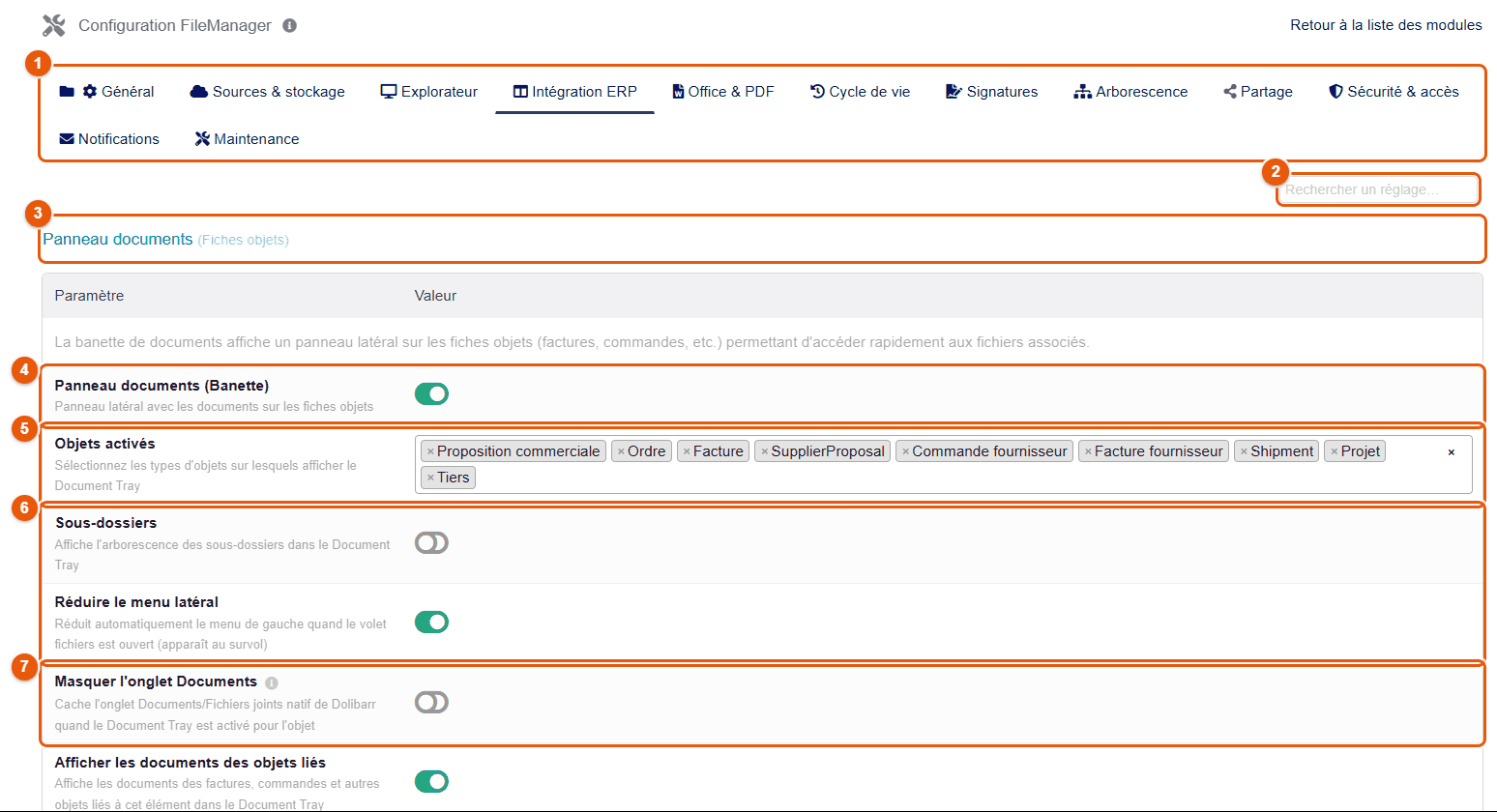This screenshot has width=1497, height=812.
Task: Click the Paramètre column header
Action: pos(89,295)
